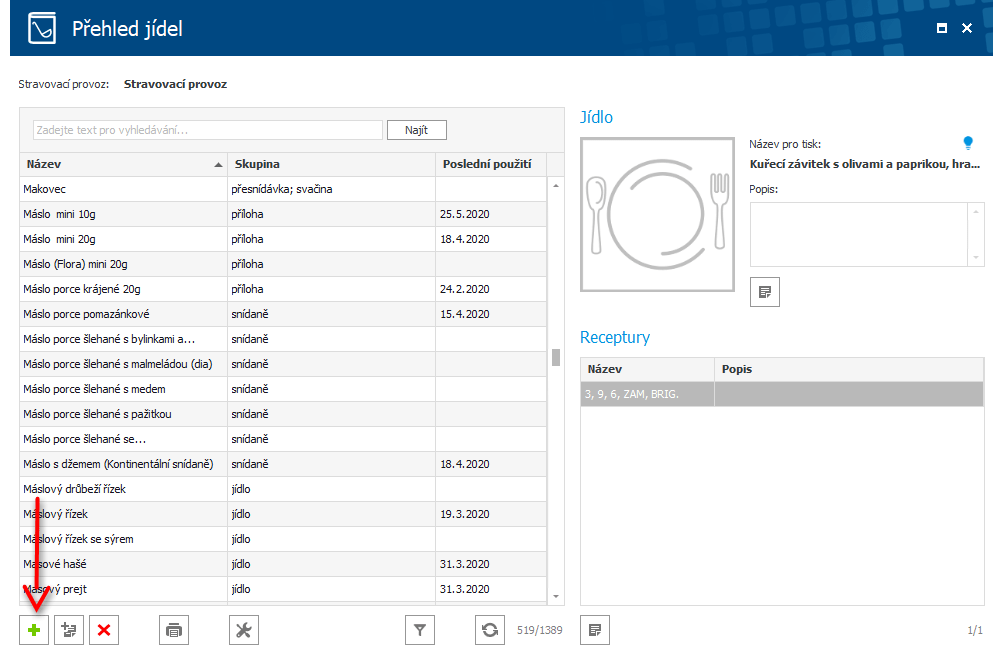Screen dimensions: 1003x663
Task: Select Máslo porce šlehané s medem
Action: 283,388
